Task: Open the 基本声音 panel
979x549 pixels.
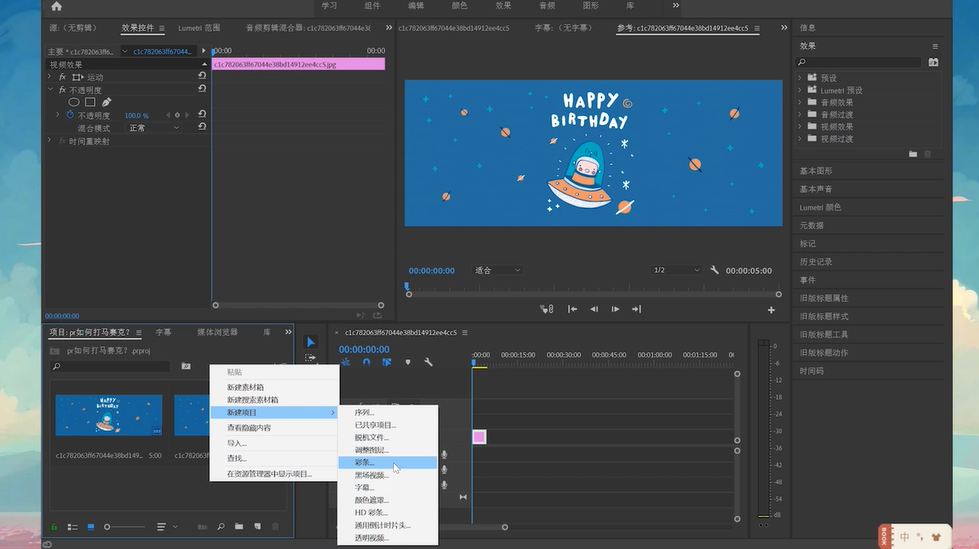Action: pyautogui.click(x=816, y=189)
